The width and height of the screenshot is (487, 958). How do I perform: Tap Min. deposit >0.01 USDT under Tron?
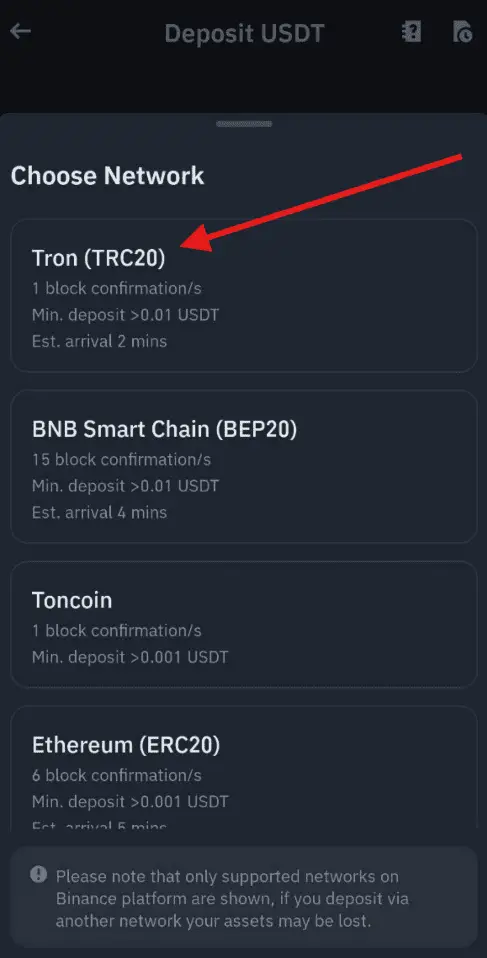tap(125, 315)
